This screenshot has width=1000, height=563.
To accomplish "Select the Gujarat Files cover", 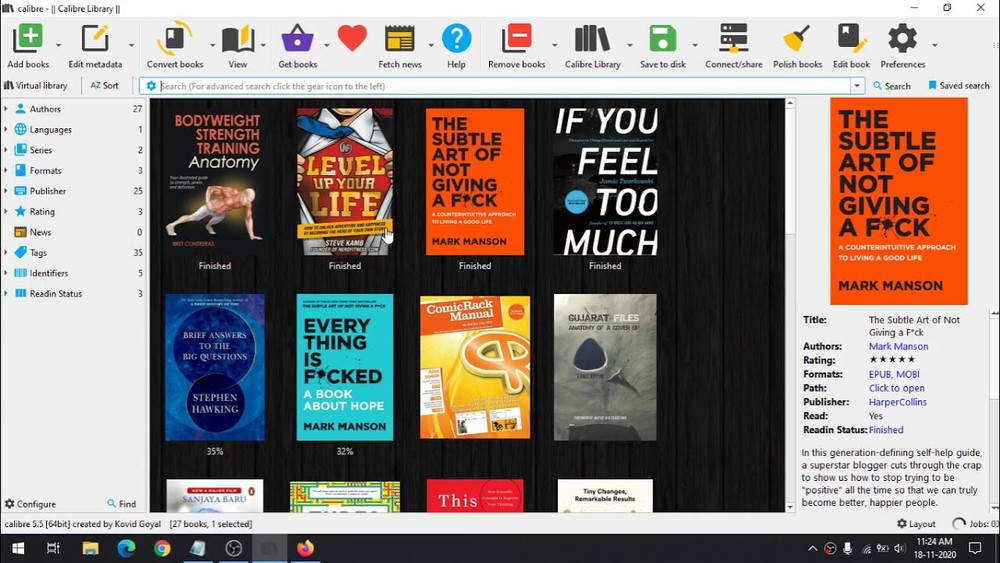I will point(605,367).
